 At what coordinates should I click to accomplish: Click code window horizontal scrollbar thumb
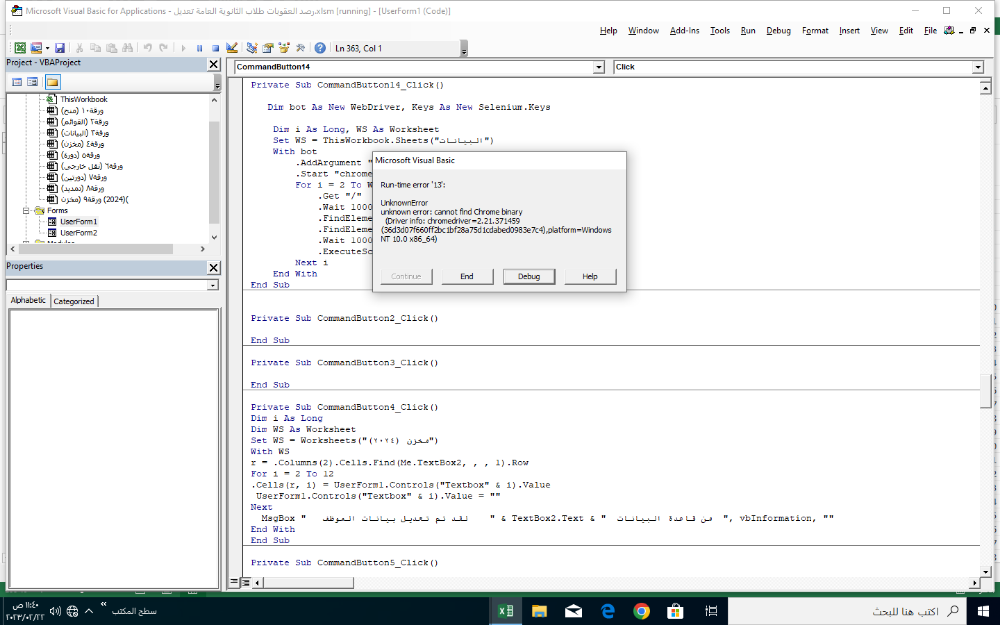308,582
